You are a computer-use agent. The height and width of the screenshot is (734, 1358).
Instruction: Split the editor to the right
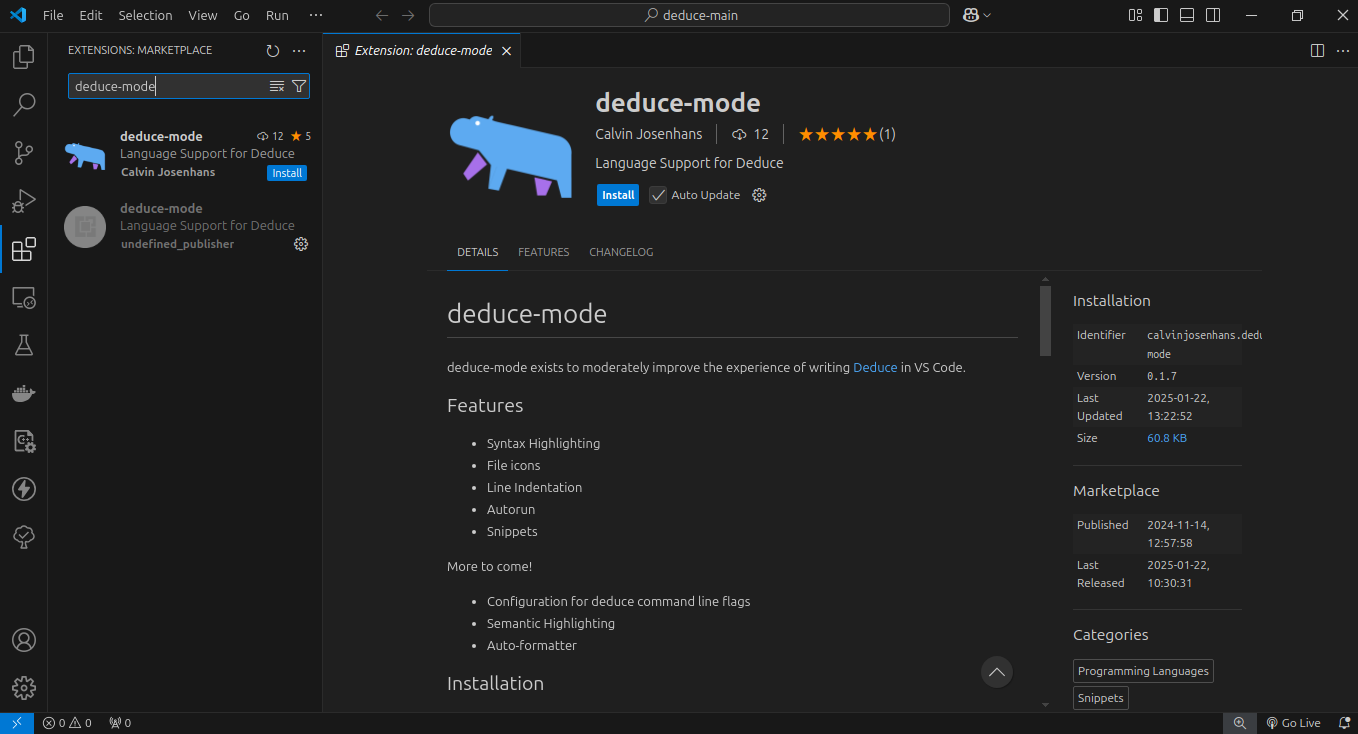click(1317, 51)
